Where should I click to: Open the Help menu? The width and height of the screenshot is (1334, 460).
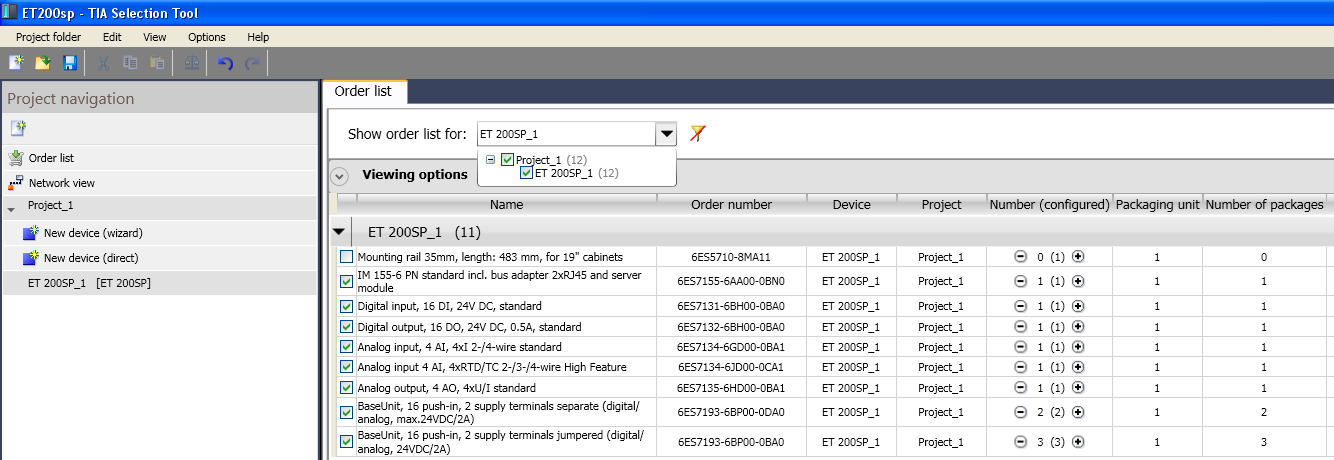pos(258,37)
